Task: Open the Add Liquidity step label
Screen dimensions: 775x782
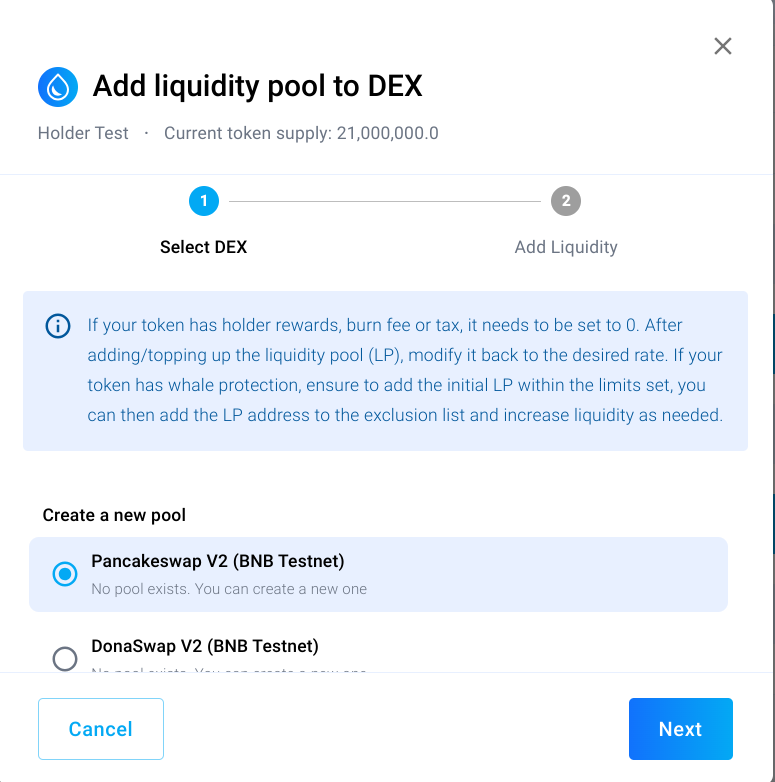Action: [x=566, y=247]
